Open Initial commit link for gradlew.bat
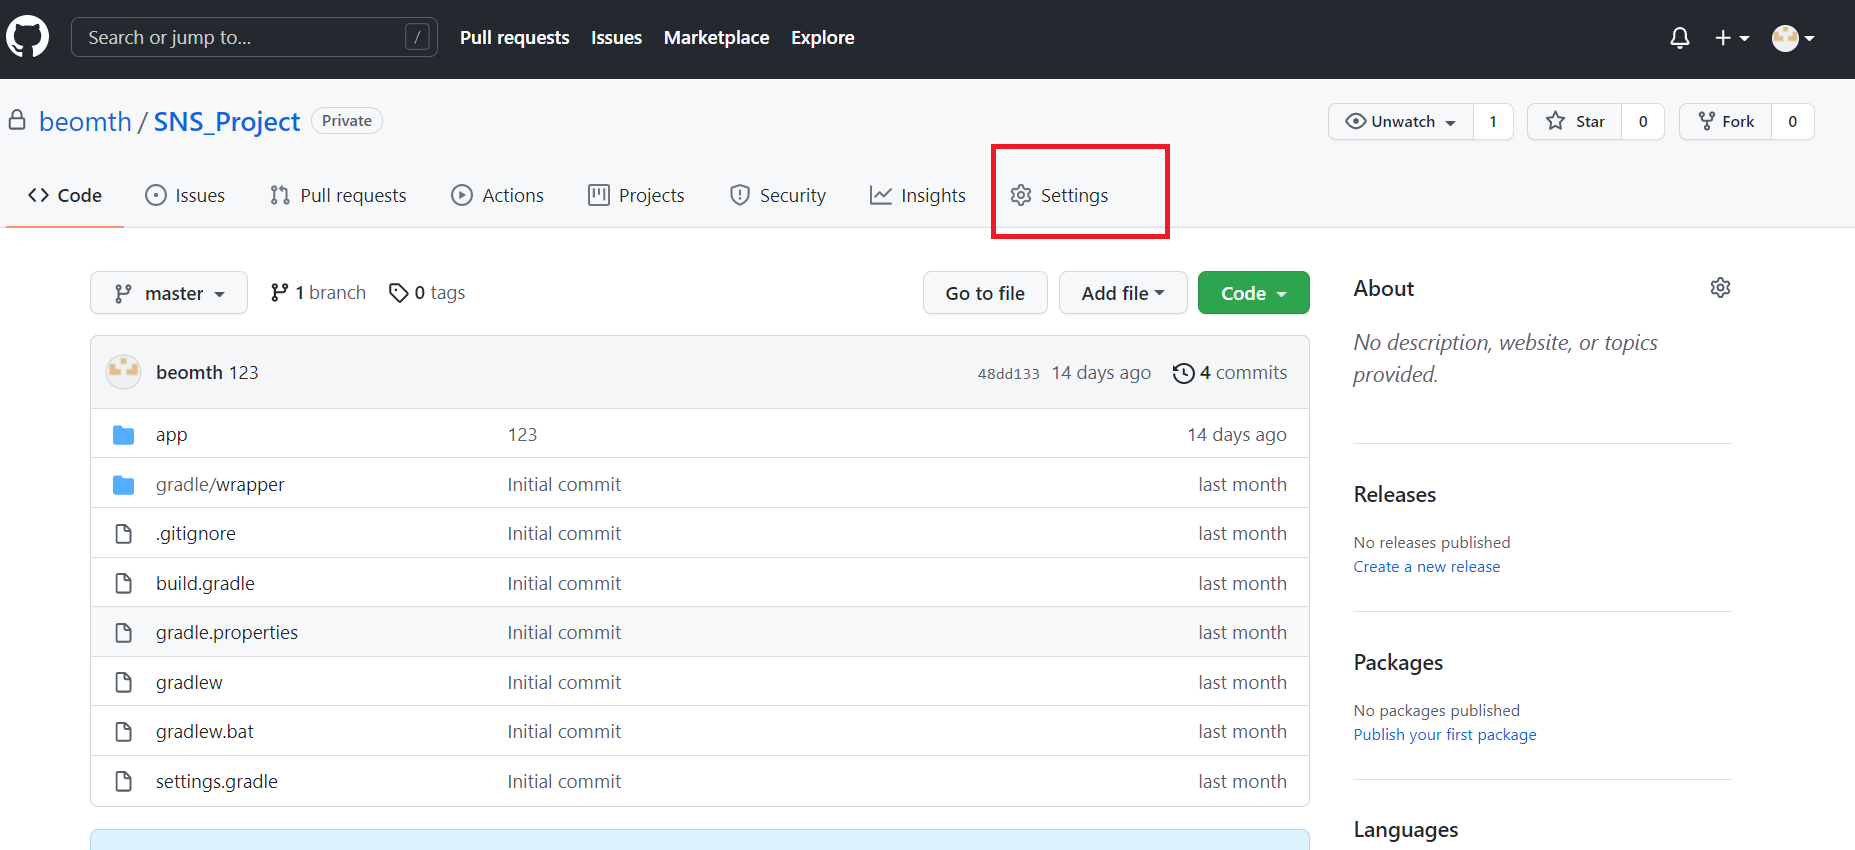This screenshot has width=1855, height=850. [564, 731]
